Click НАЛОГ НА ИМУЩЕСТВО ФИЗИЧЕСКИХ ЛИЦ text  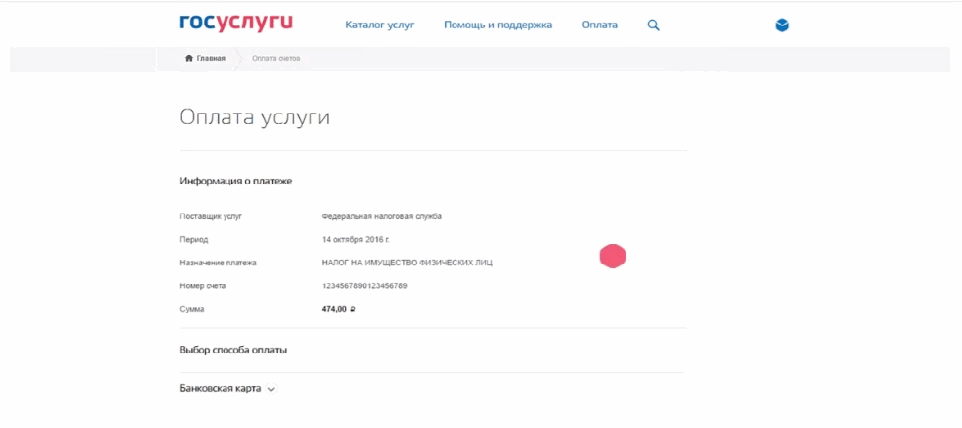point(406,262)
